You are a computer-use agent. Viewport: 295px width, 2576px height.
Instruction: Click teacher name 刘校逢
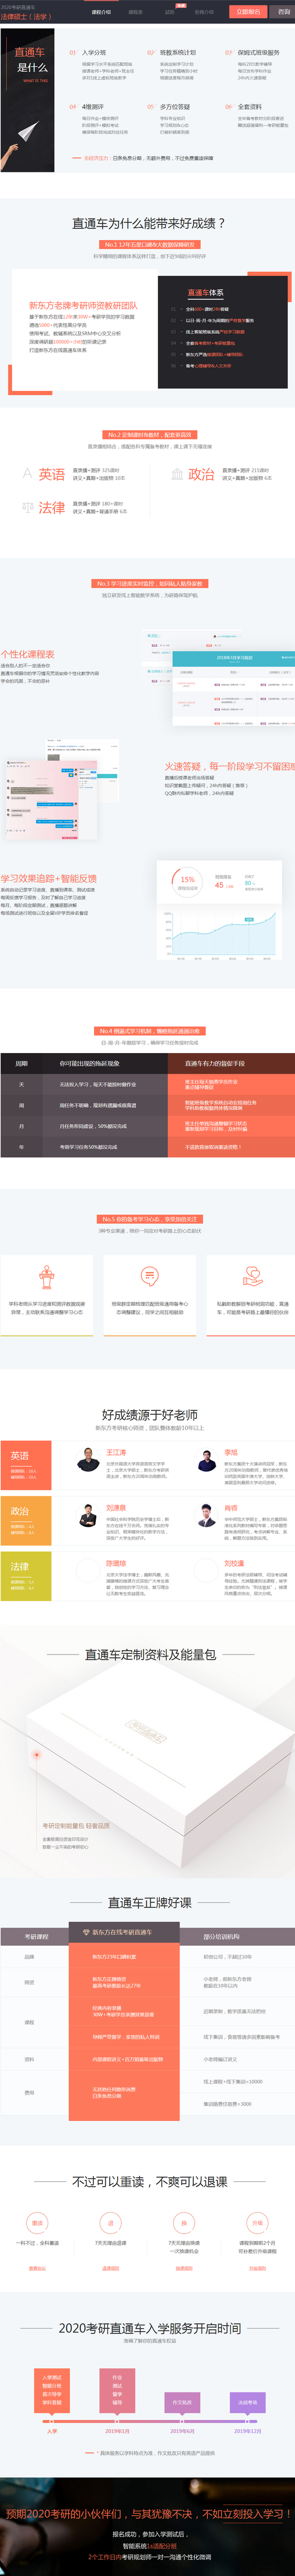pos(234,1563)
